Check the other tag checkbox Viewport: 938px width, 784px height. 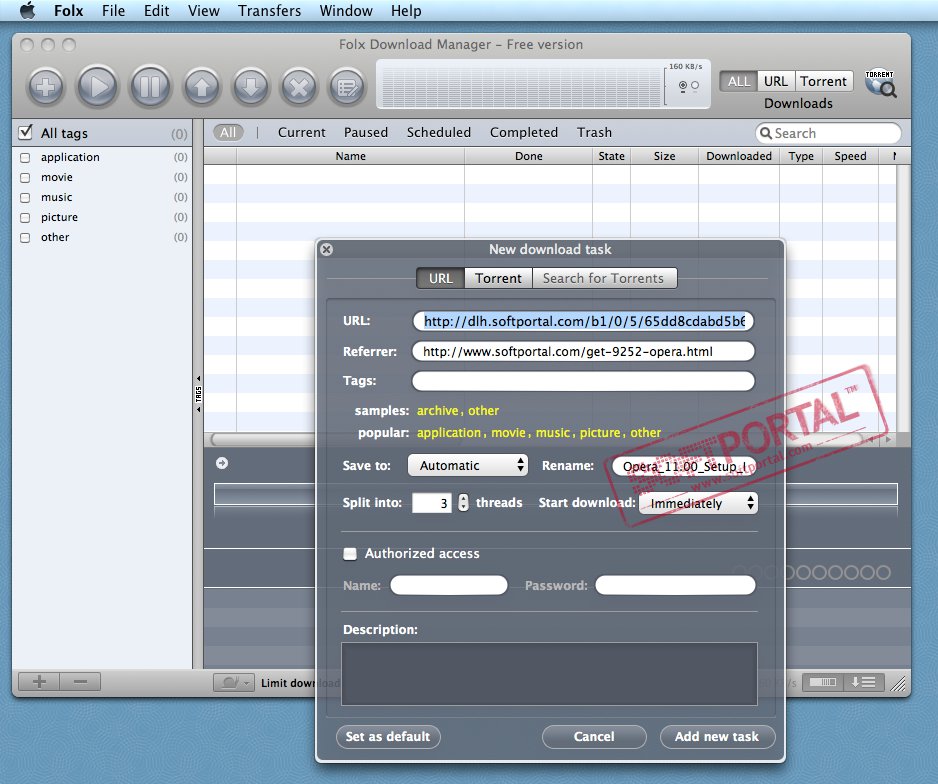point(25,237)
